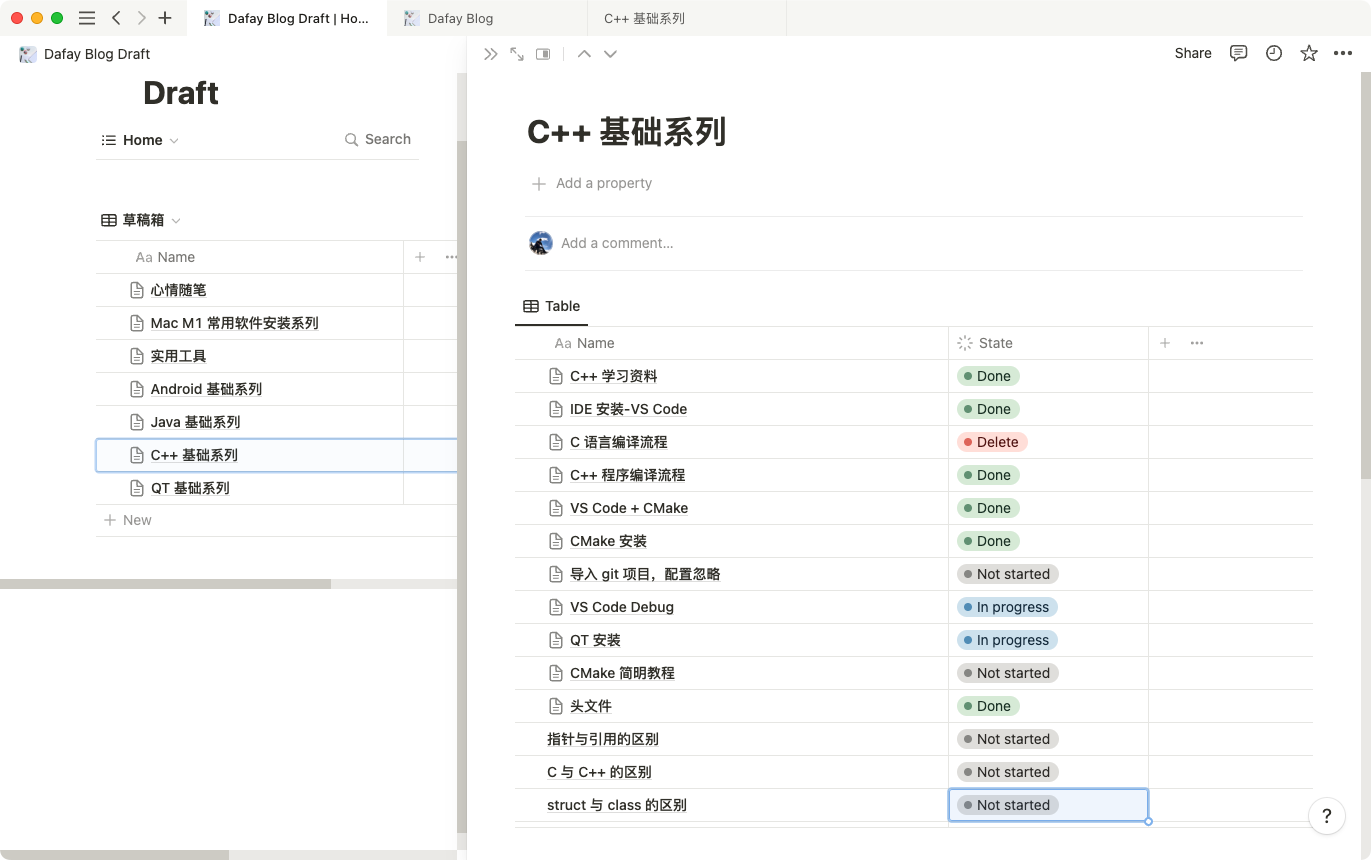
Task: Open the Mac M1 常用软件安装系列 page
Action: point(234,323)
